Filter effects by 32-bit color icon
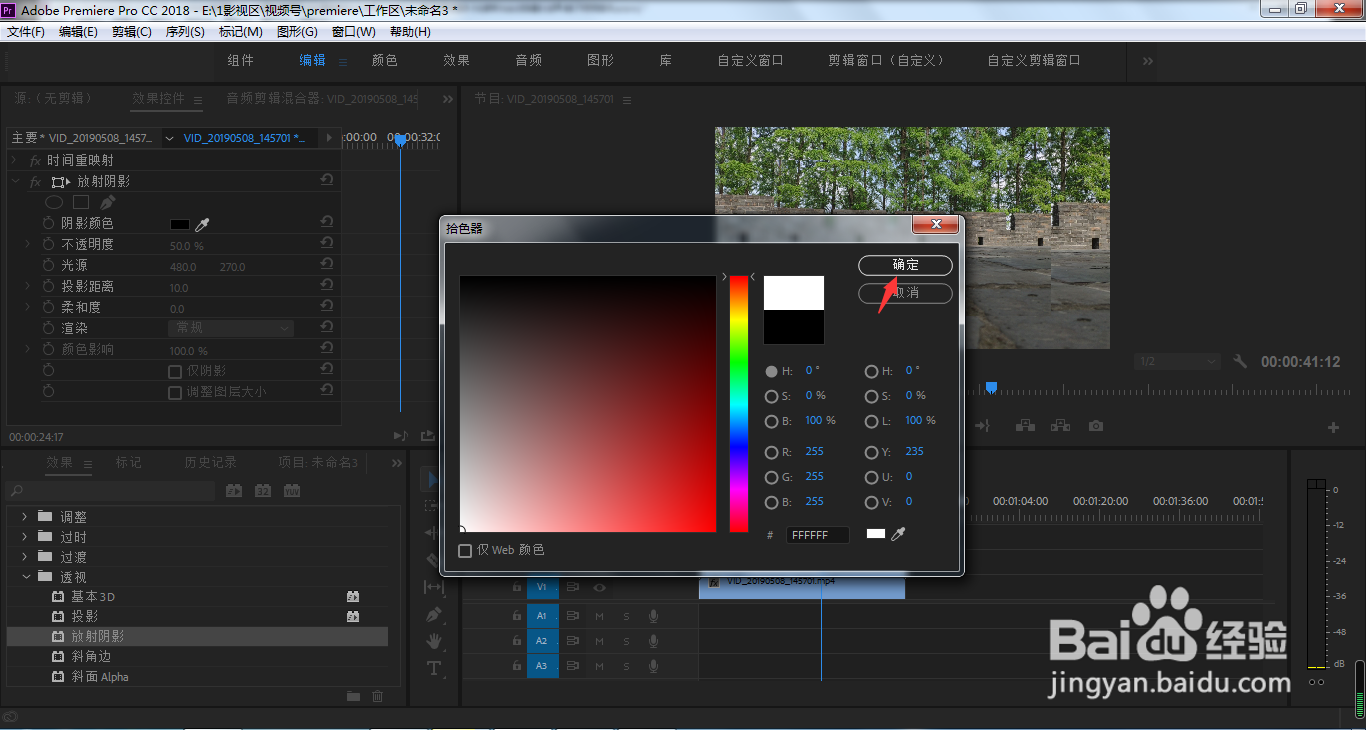The image size is (1366, 730). (x=263, y=491)
